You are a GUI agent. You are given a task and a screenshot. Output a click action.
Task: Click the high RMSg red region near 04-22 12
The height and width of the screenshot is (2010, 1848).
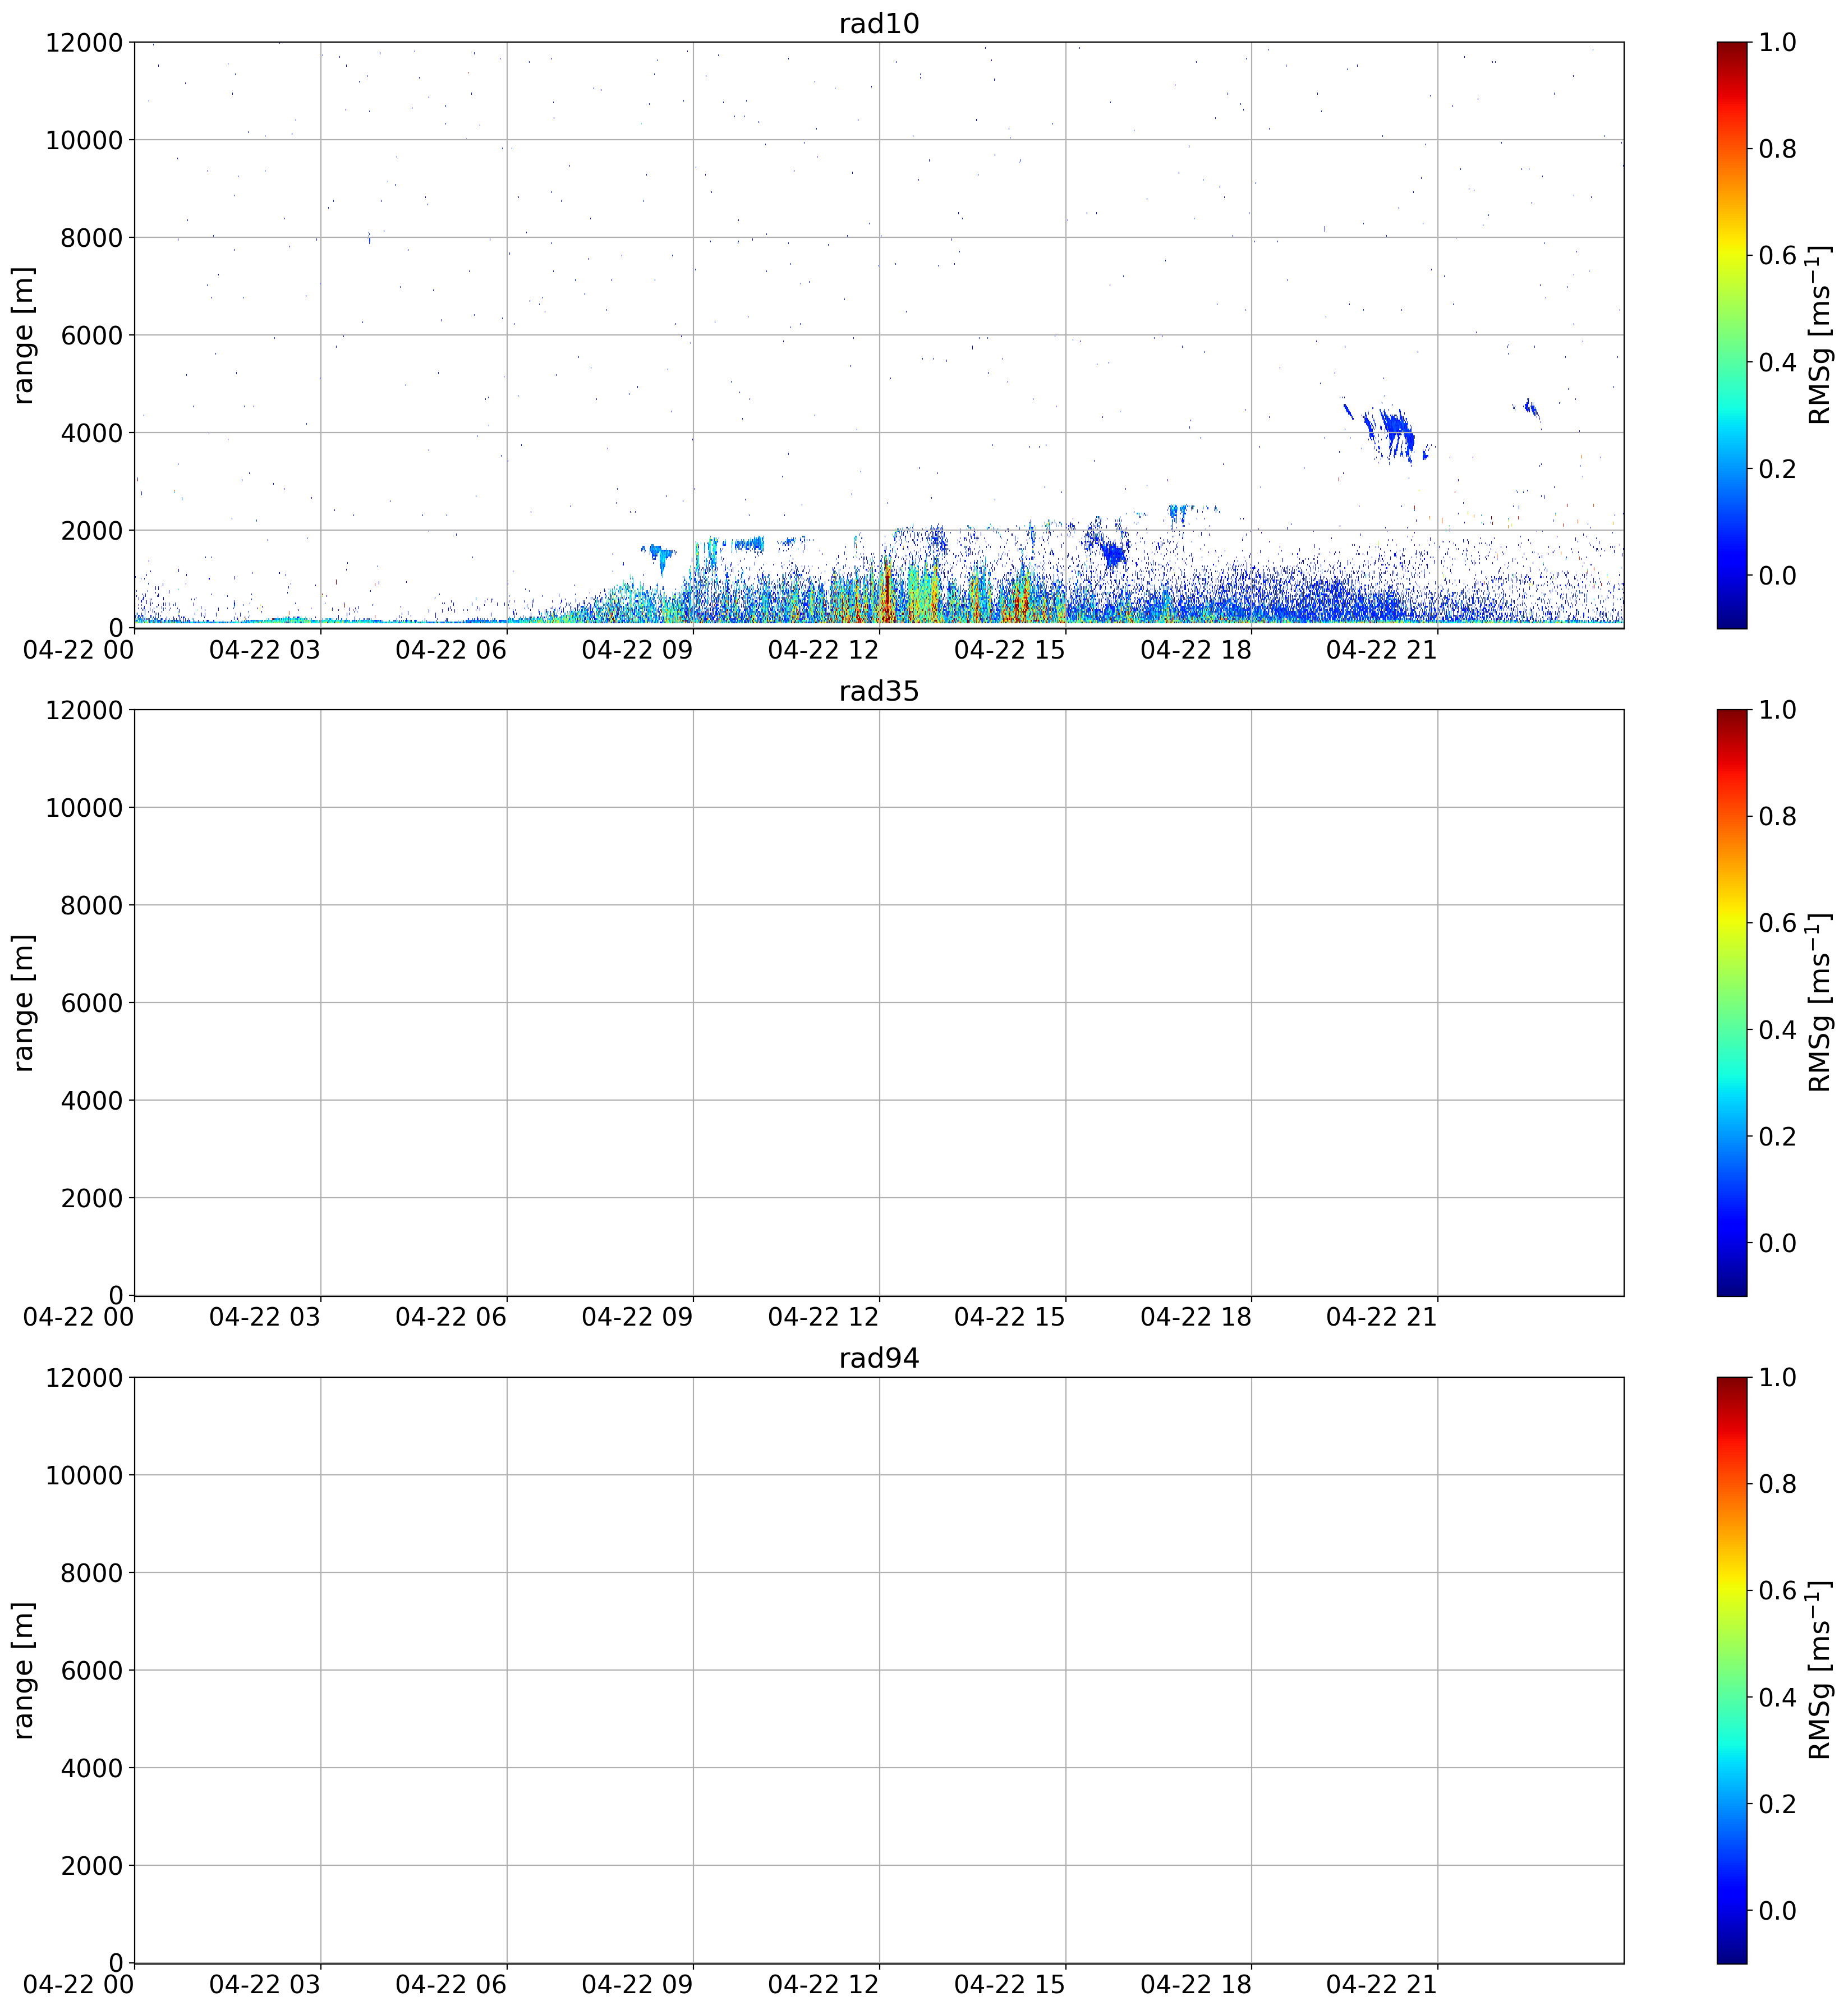coord(887,592)
